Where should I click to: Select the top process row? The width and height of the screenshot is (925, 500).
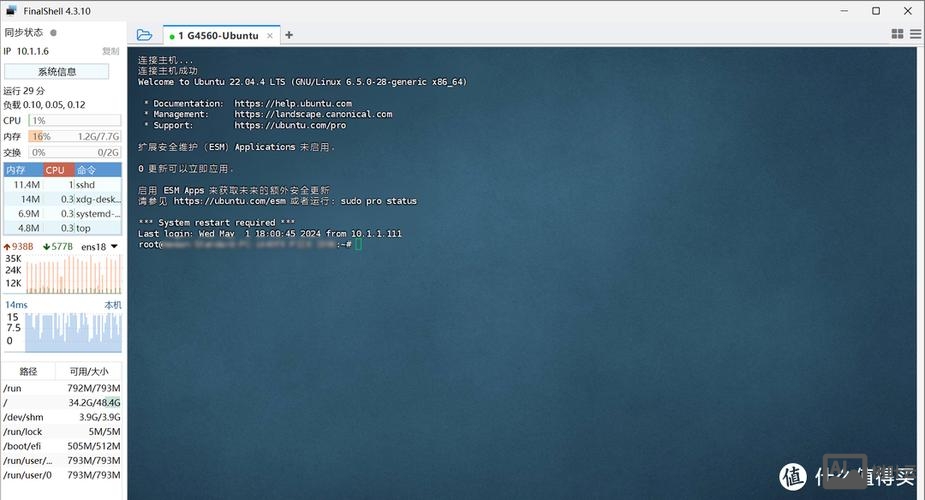pyautogui.click(x=63, y=228)
